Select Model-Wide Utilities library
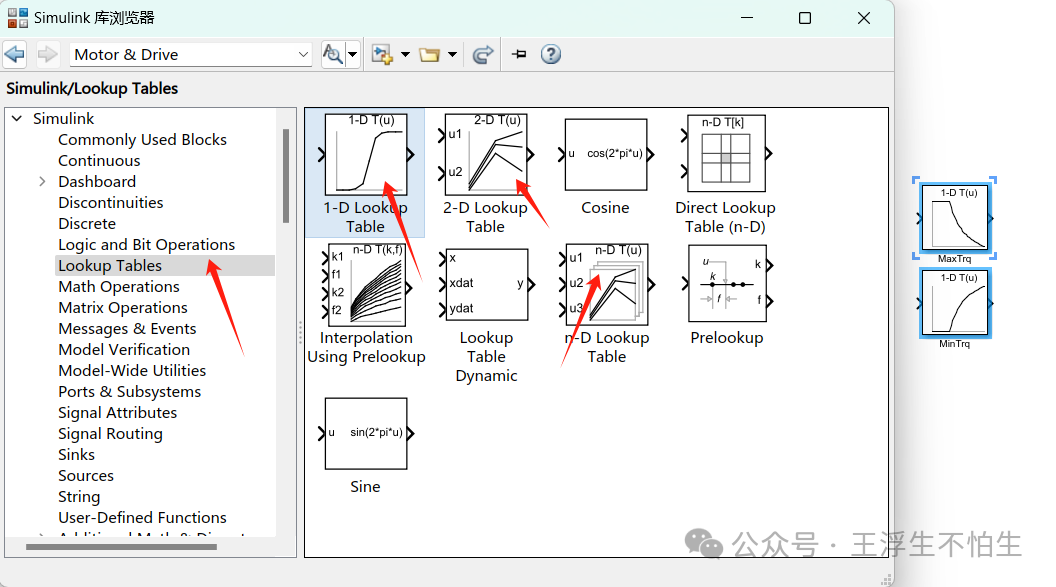Viewport: 1056px width, 587px height. (132, 370)
